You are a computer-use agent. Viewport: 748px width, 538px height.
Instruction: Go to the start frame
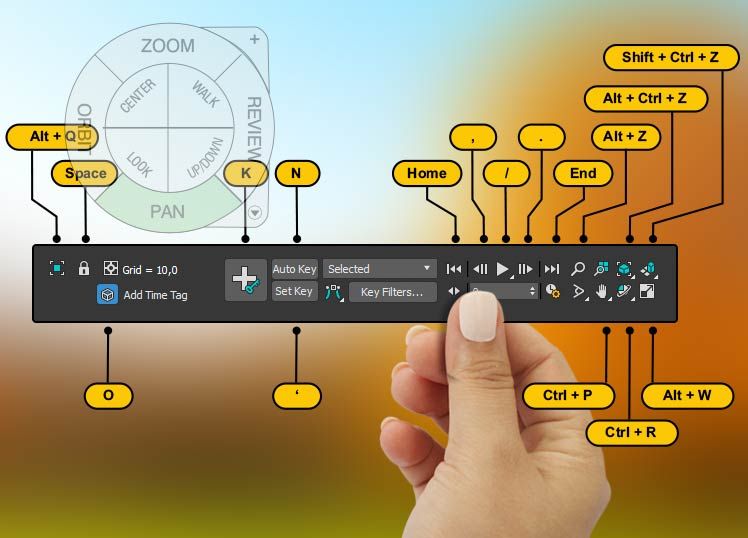tap(454, 269)
